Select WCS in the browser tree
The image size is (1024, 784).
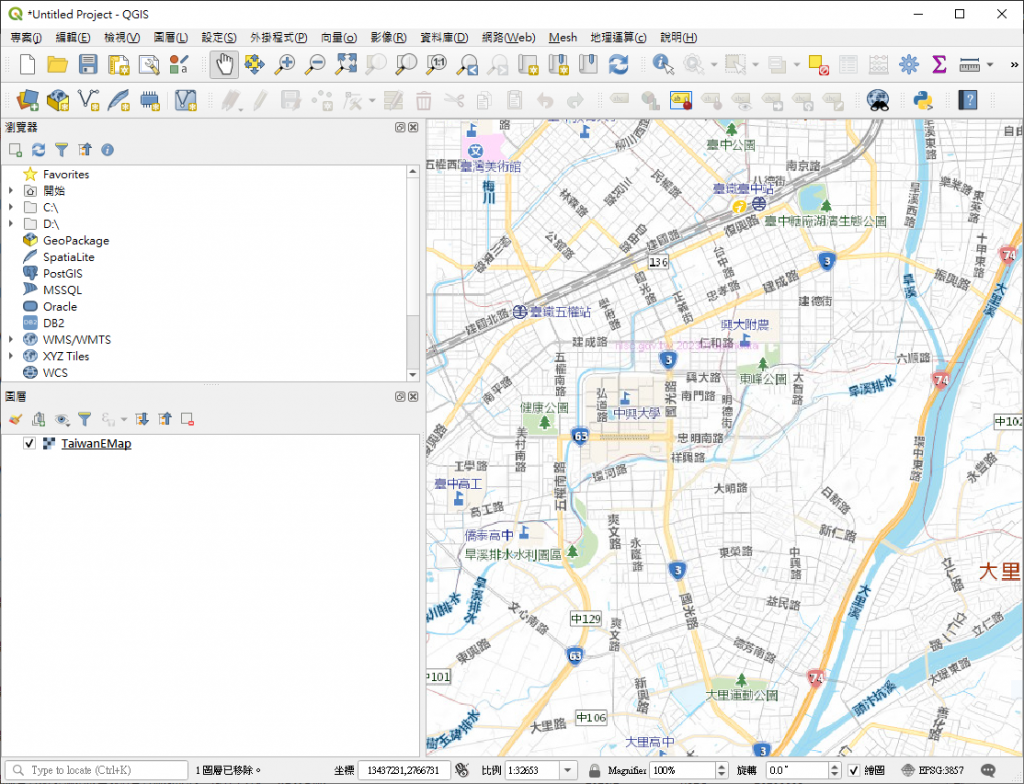click(55, 372)
